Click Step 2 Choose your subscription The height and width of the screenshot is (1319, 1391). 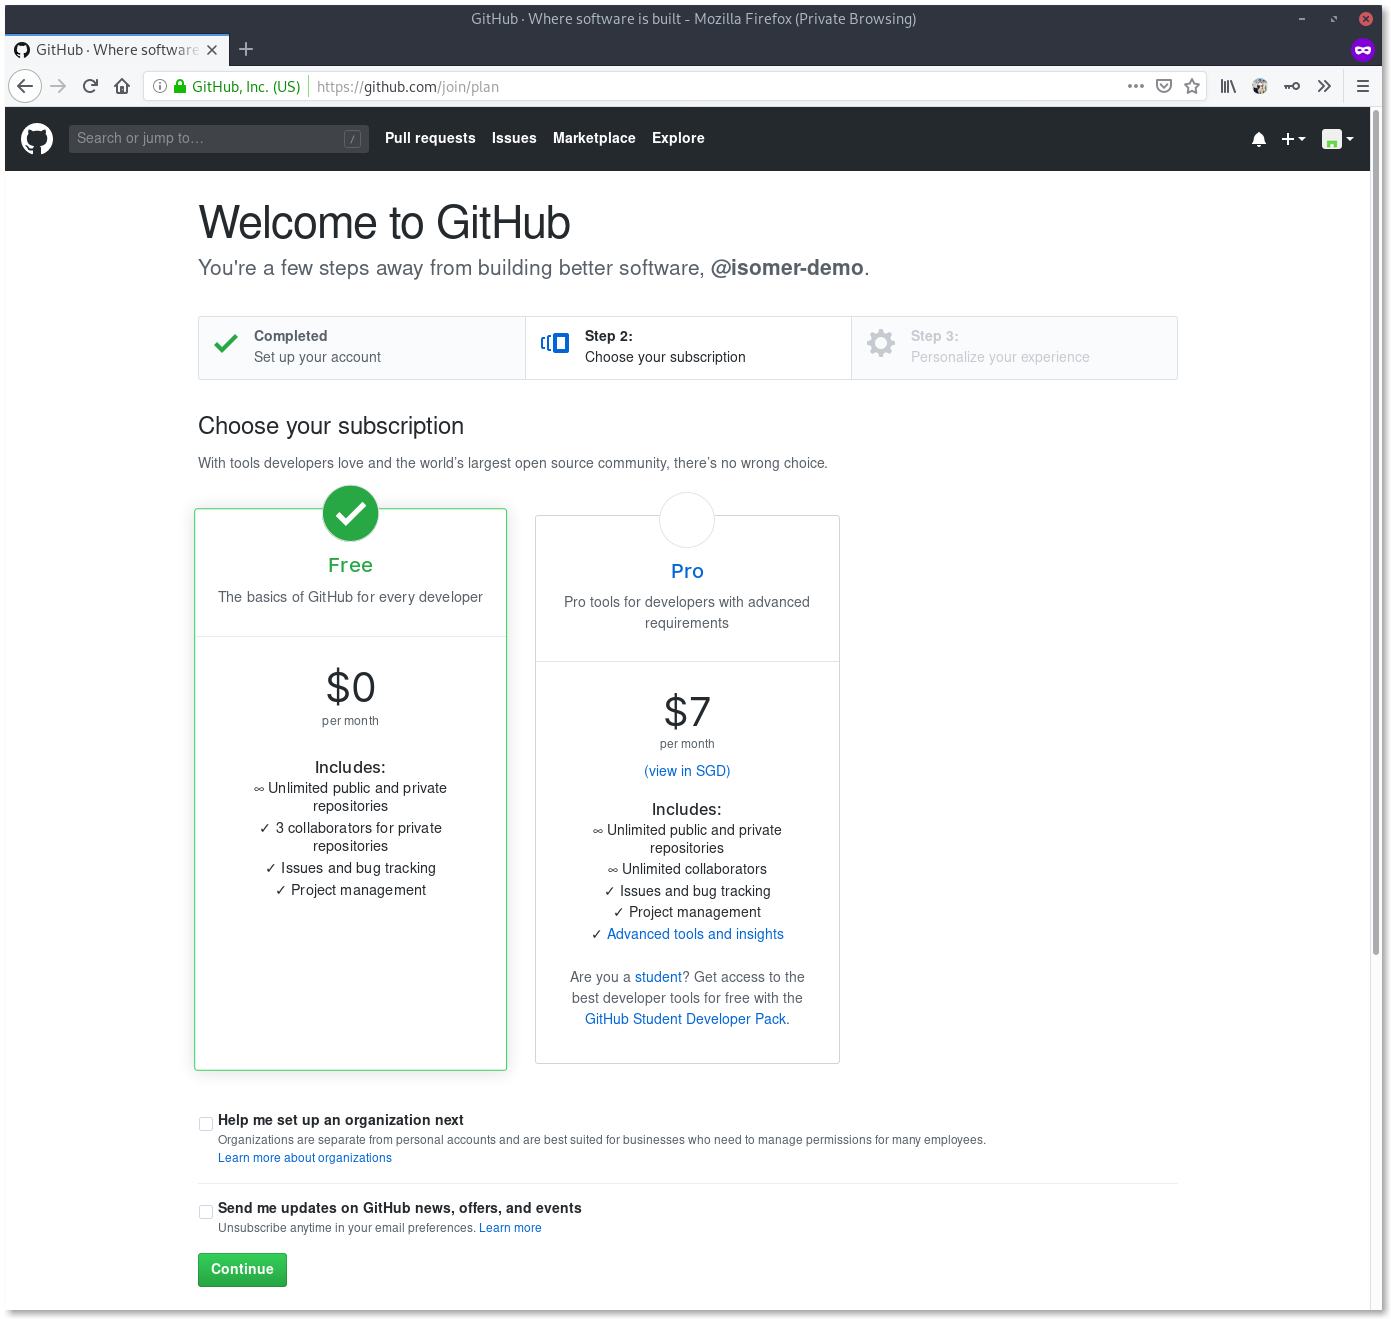click(688, 347)
